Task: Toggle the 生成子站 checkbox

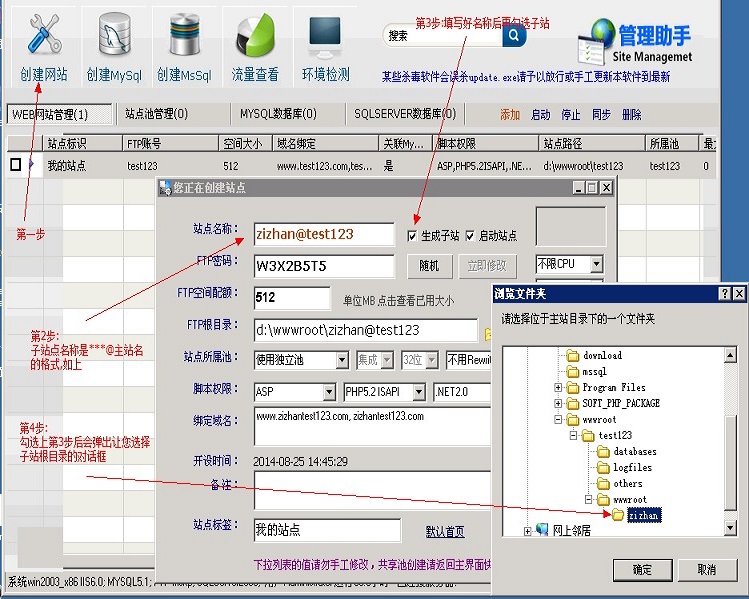Action: [413, 236]
